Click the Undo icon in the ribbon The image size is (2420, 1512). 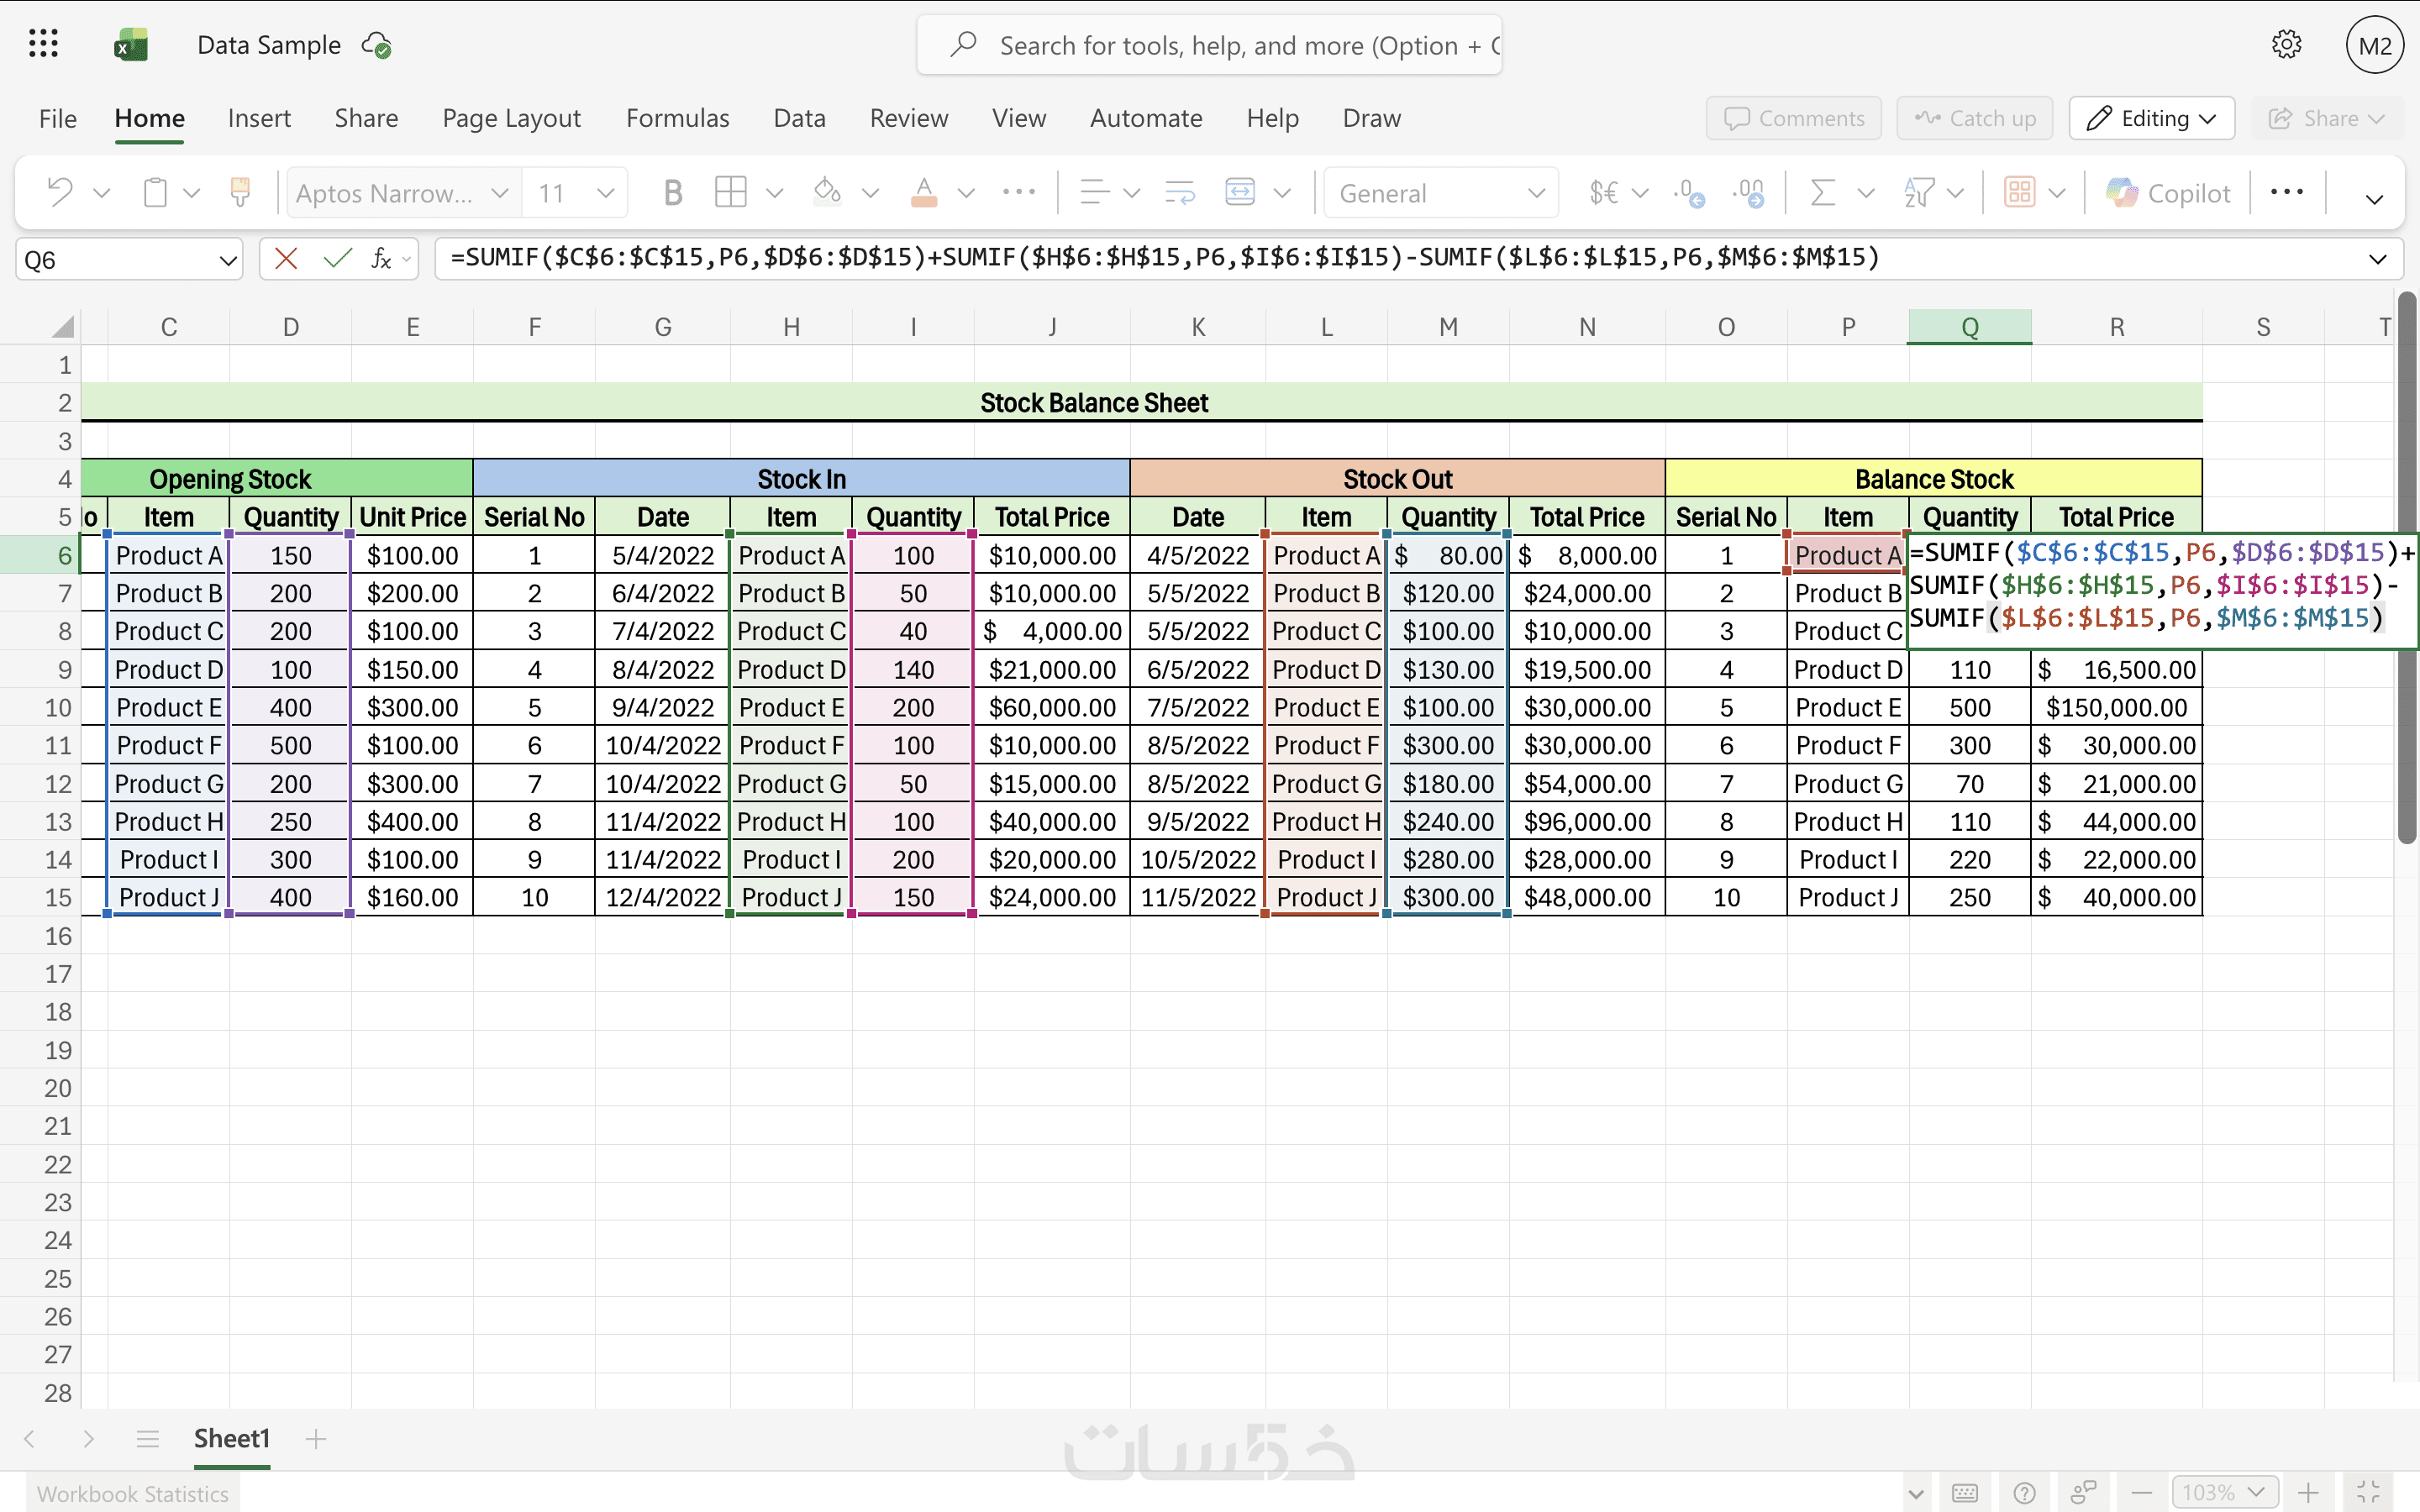[60, 192]
